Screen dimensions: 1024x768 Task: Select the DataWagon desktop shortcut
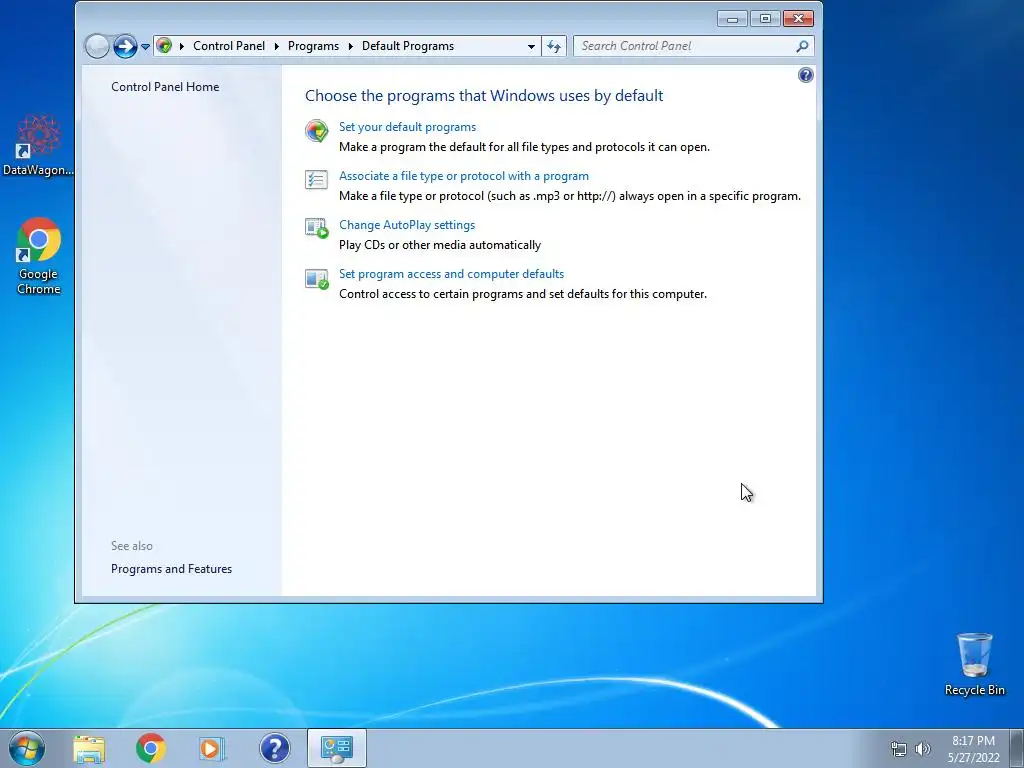pyautogui.click(x=38, y=146)
